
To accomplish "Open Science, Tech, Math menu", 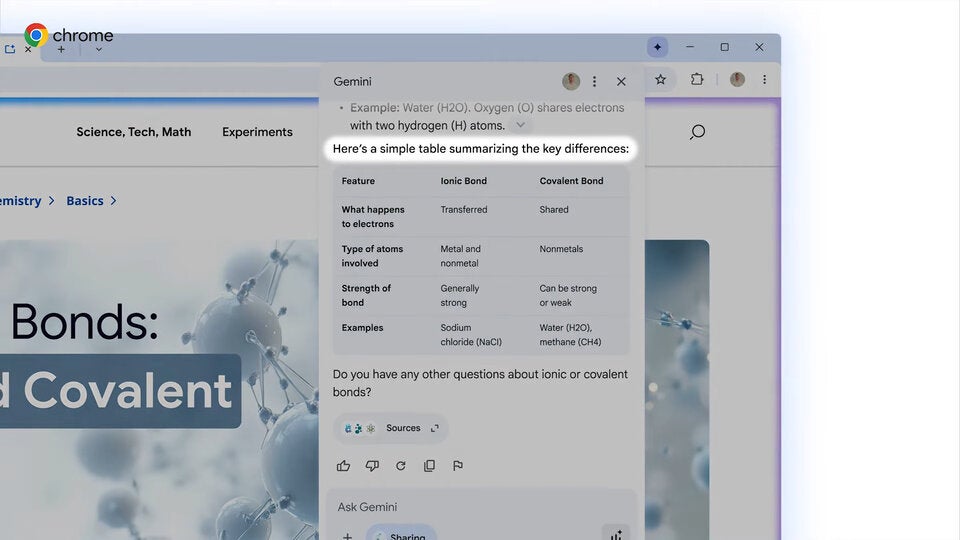I will pos(133,132).
